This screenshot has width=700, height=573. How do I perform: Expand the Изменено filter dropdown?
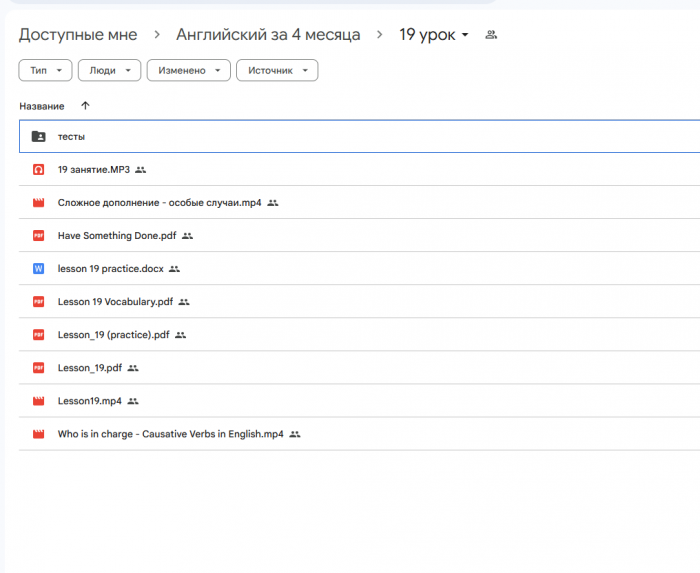click(188, 70)
